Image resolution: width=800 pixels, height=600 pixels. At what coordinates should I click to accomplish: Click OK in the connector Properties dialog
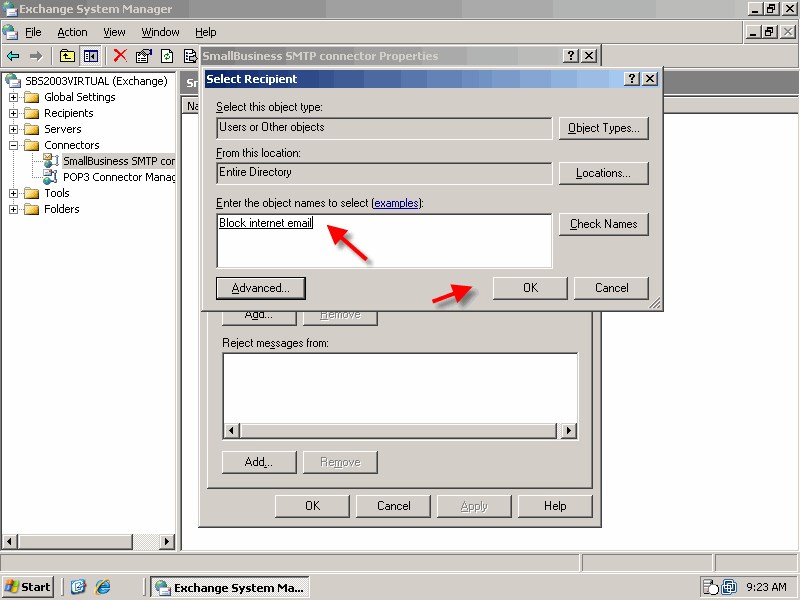click(312, 506)
